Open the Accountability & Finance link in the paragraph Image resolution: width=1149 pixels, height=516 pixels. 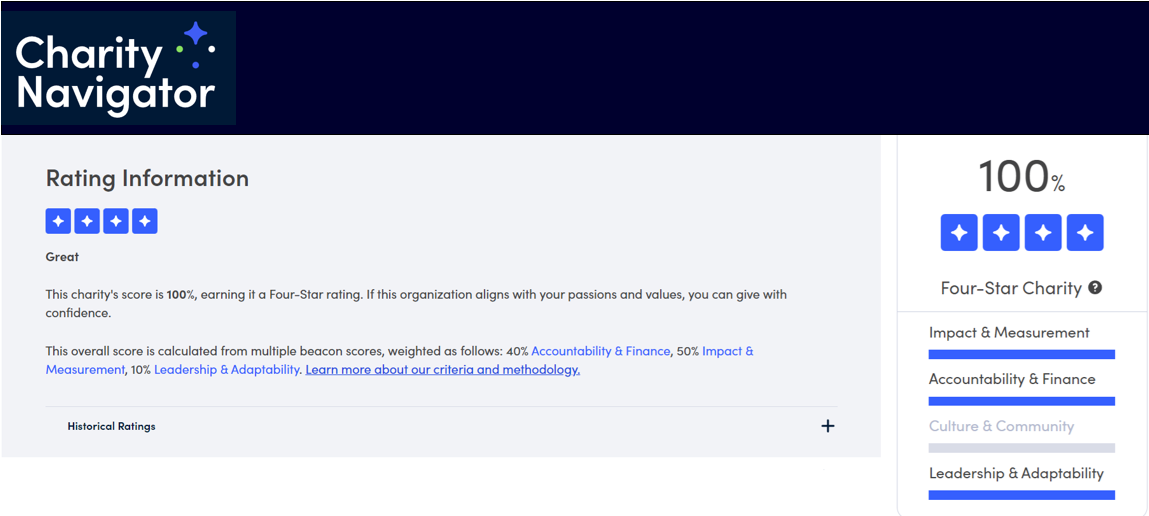tap(600, 351)
